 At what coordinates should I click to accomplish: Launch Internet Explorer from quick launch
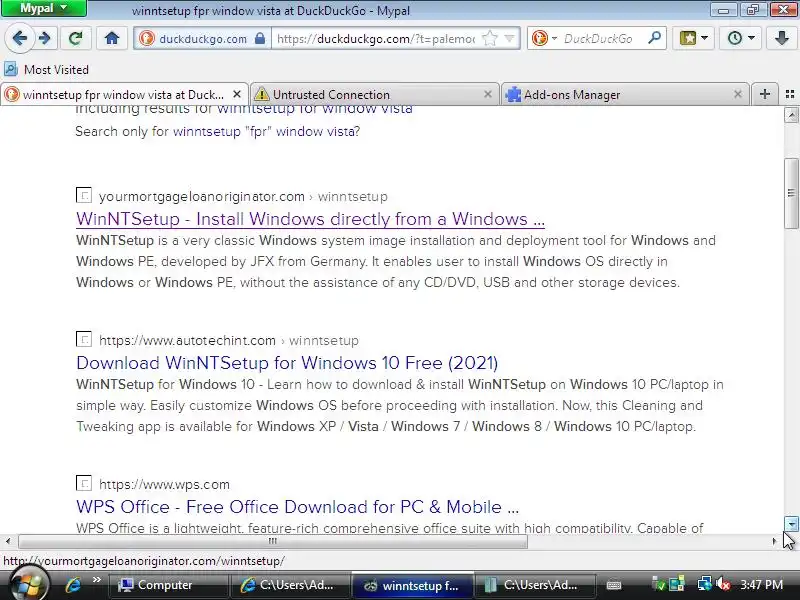(x=73, y=585)
